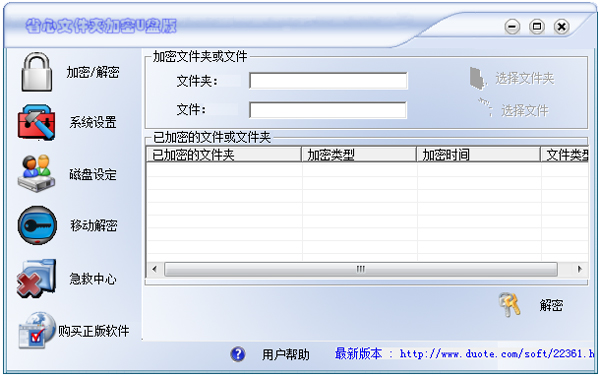Click the file icon beside 选择文件
The height and width of the screenshot is (377, 600).
tap(486, 108)
